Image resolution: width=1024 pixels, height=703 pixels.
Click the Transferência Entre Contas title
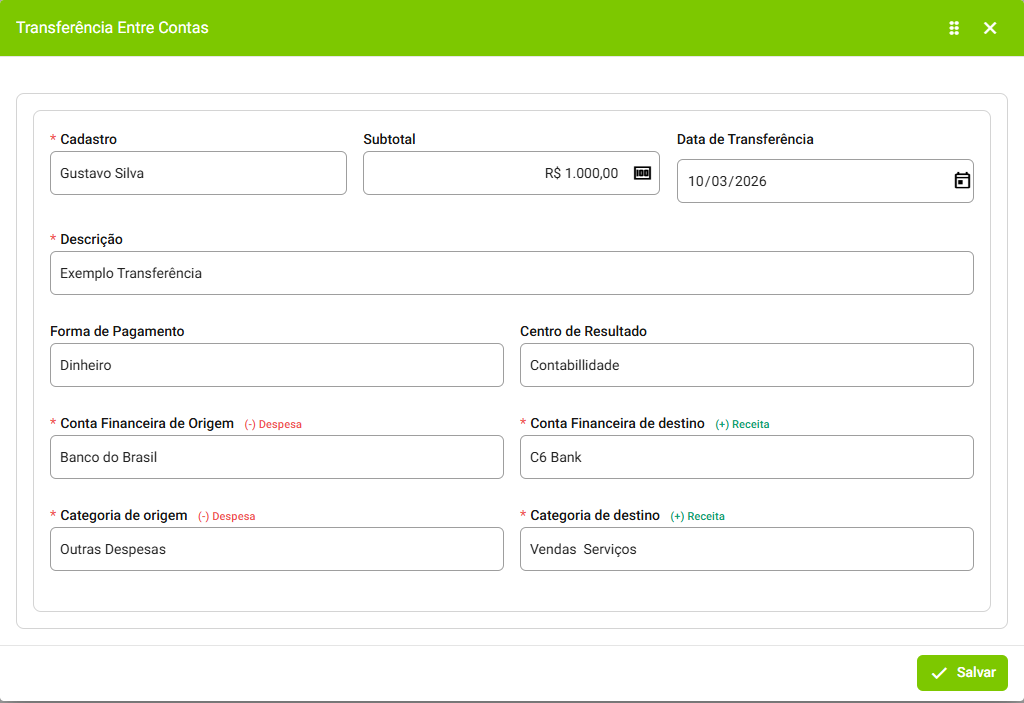click(112, 28)
